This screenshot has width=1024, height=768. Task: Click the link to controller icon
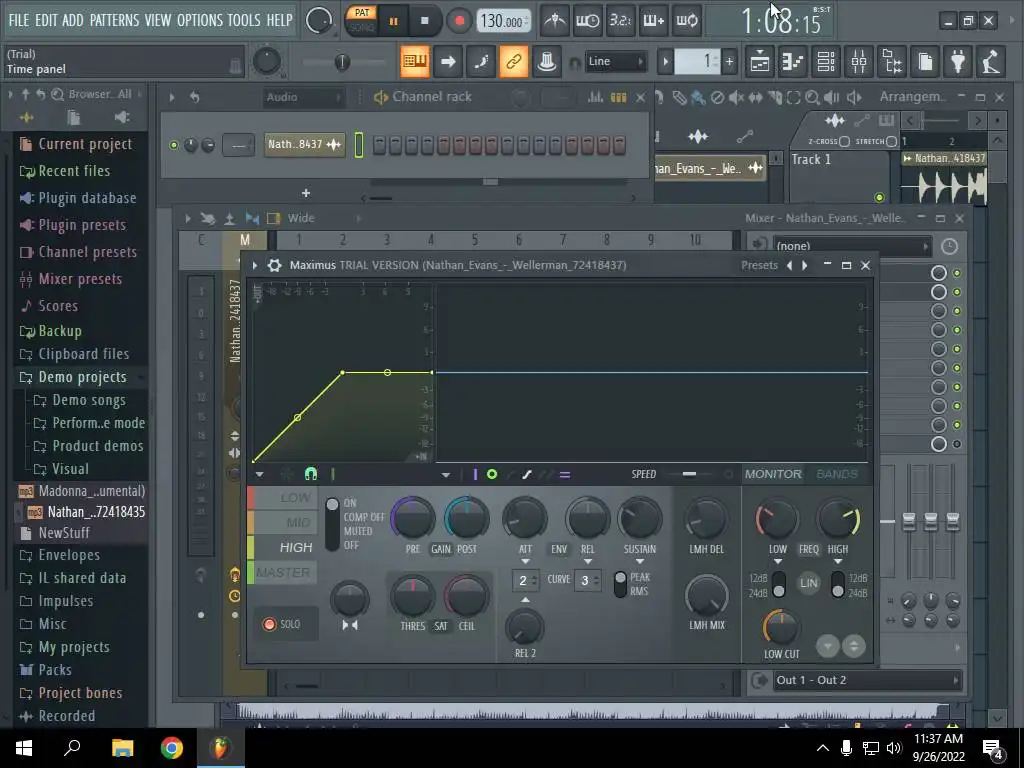(x=514, y=62)
